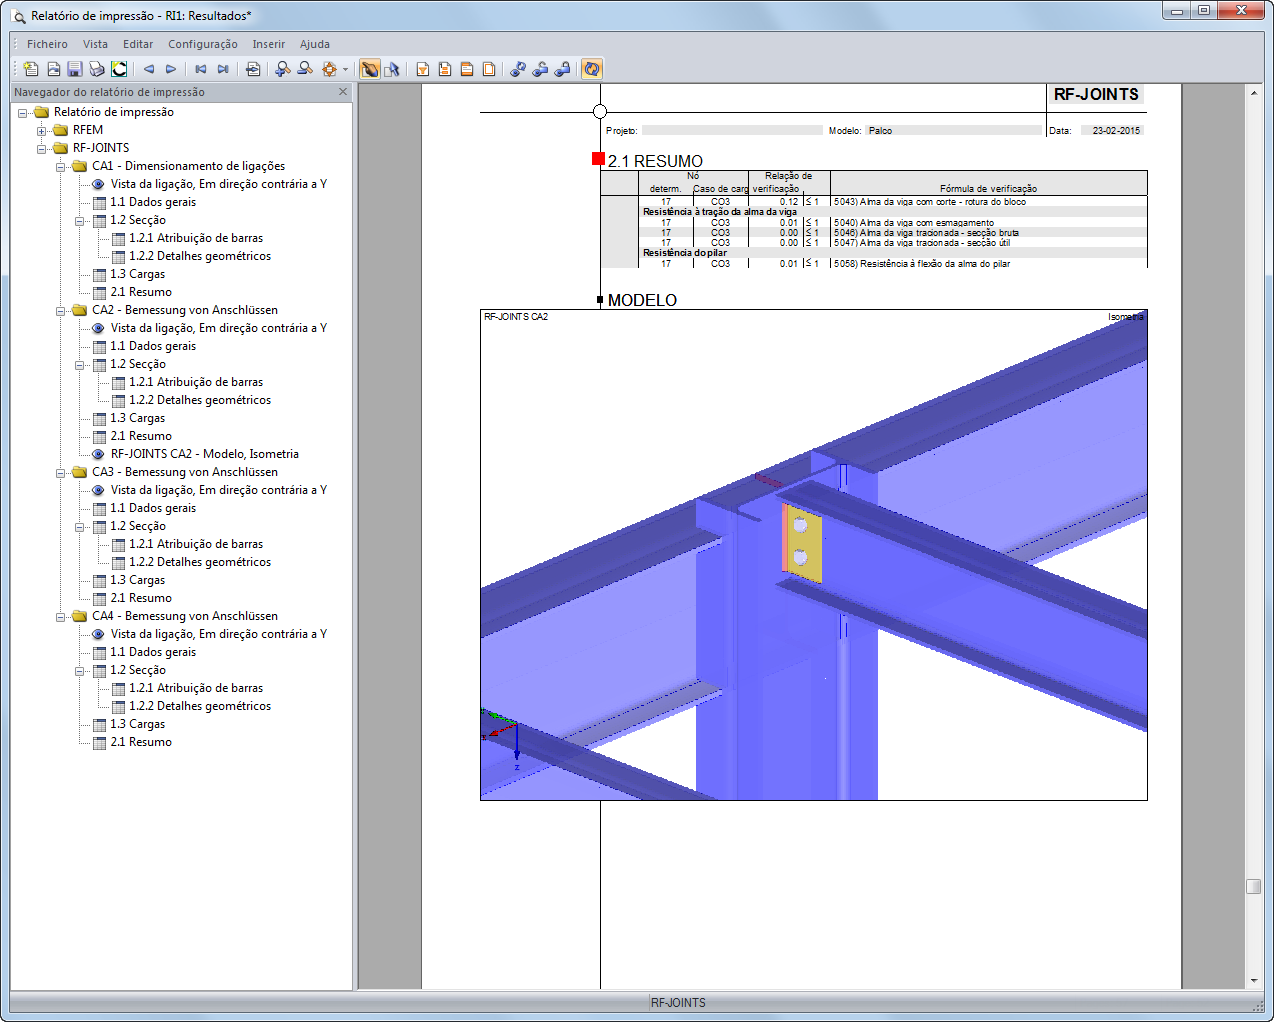Image resolution: width=1274 pixels, height=1022 pixels.
Task: Select 1.1 Dados gerais under CA1
Action: 152,202
